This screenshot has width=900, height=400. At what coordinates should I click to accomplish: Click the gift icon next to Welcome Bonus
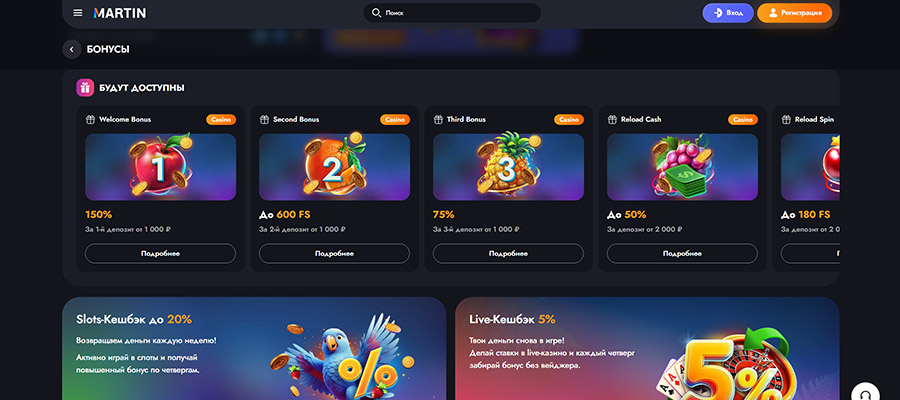[90, 119]
